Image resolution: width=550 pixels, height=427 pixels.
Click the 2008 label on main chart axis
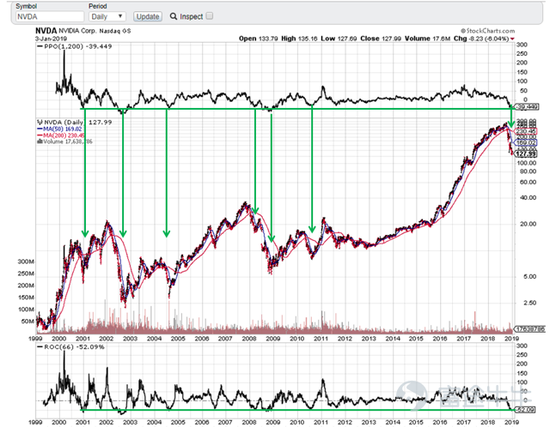click(249, 339)
